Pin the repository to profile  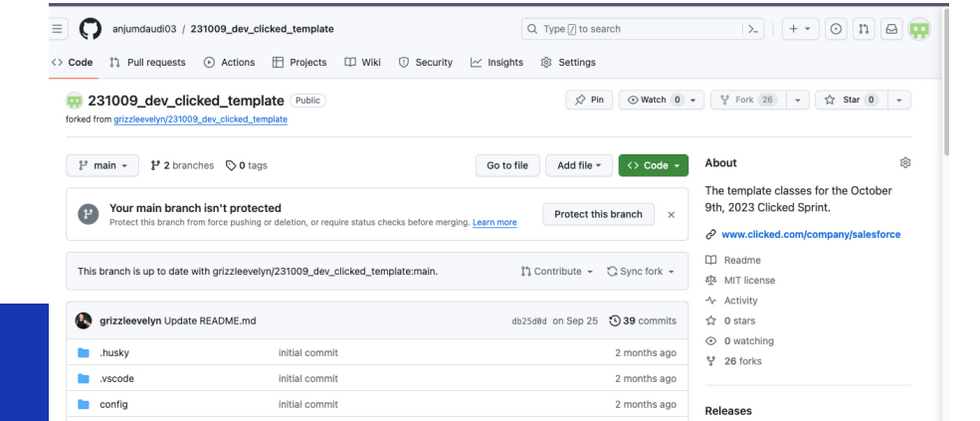590,100
